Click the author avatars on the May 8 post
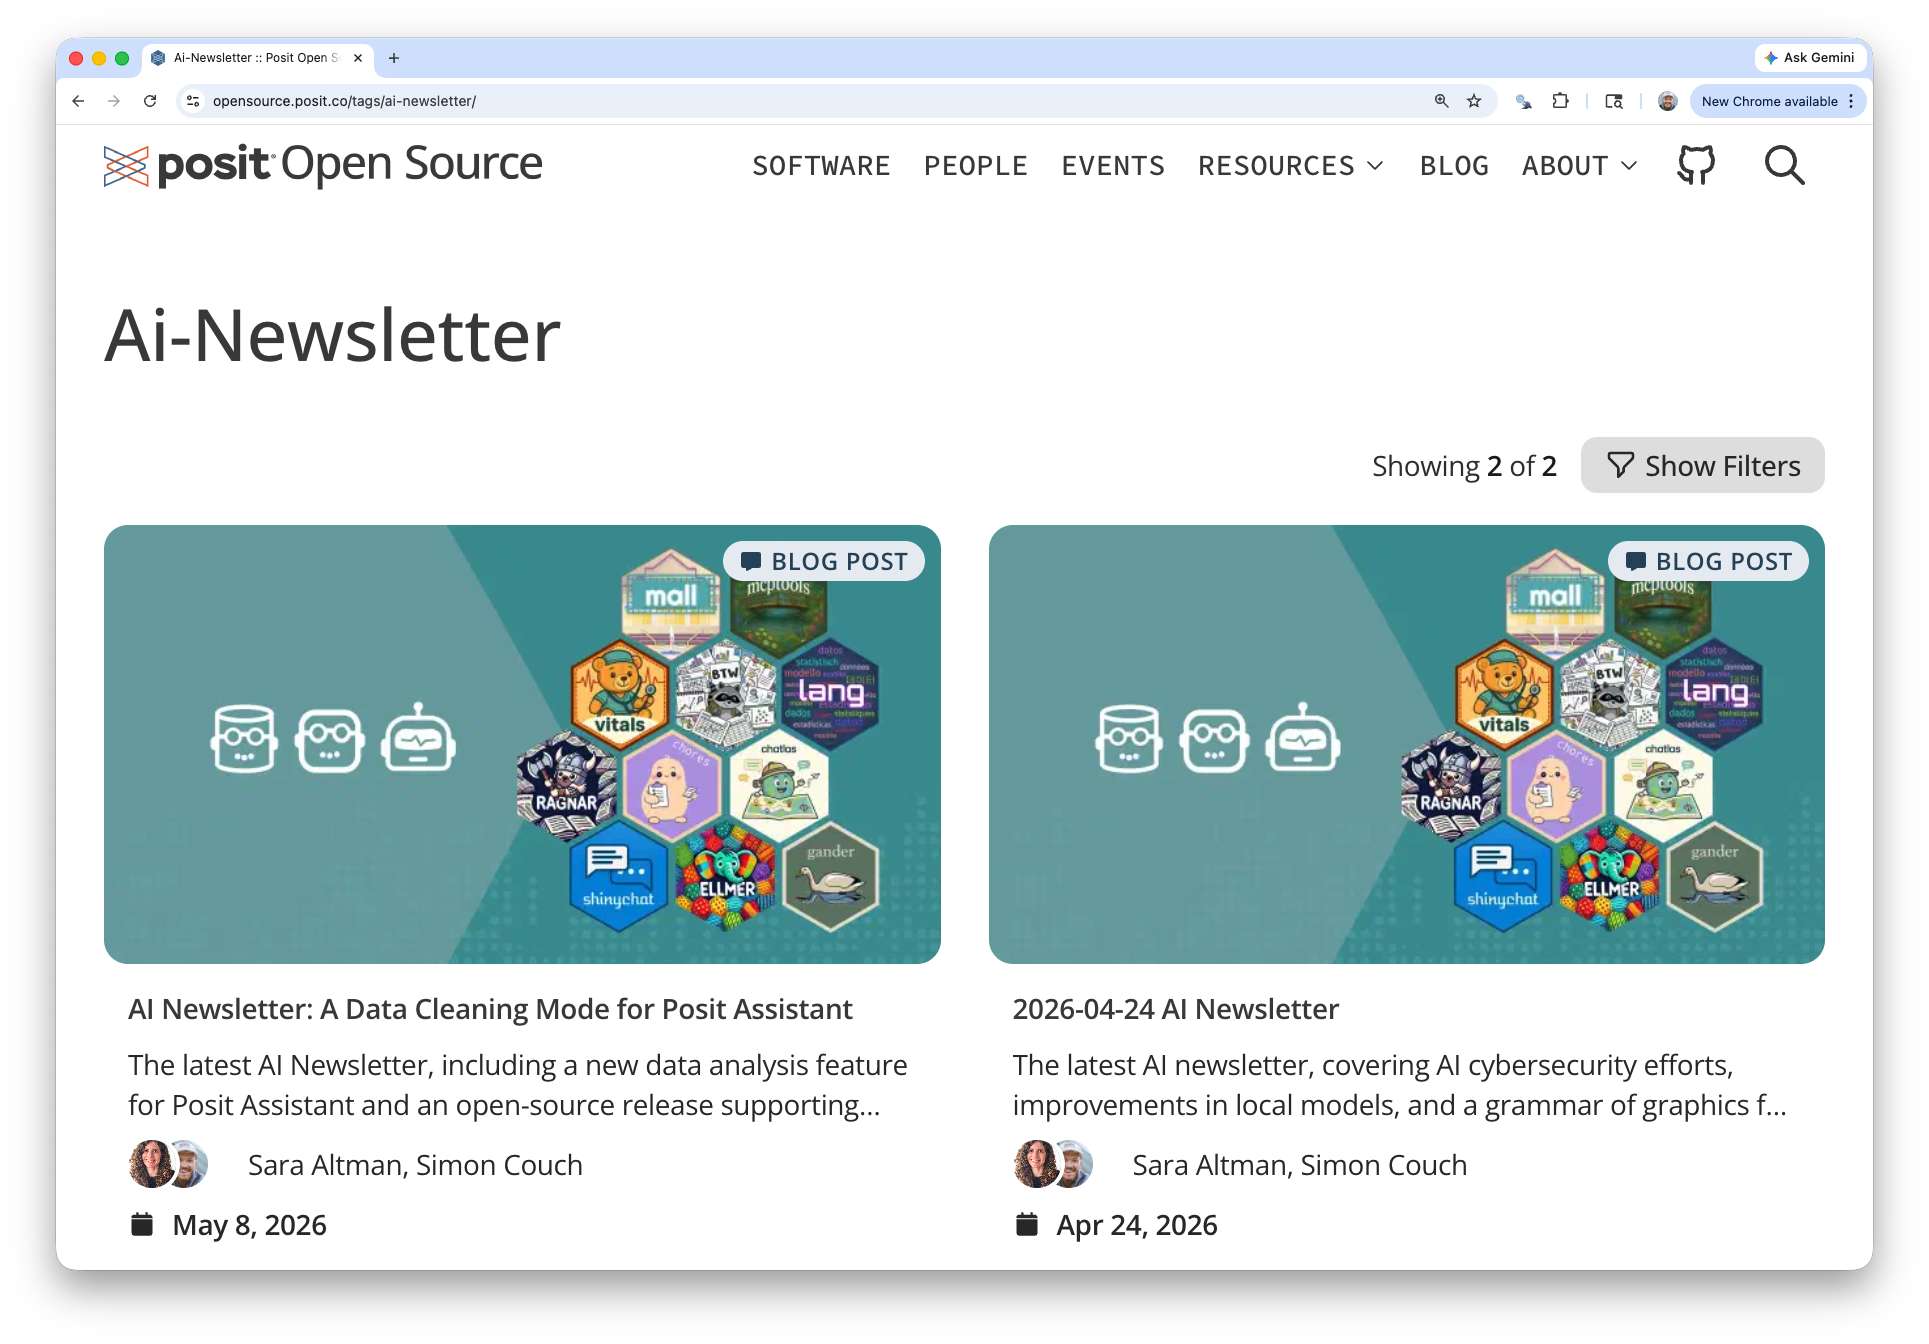1929x1344 pixels. [x=169, y=1164]
